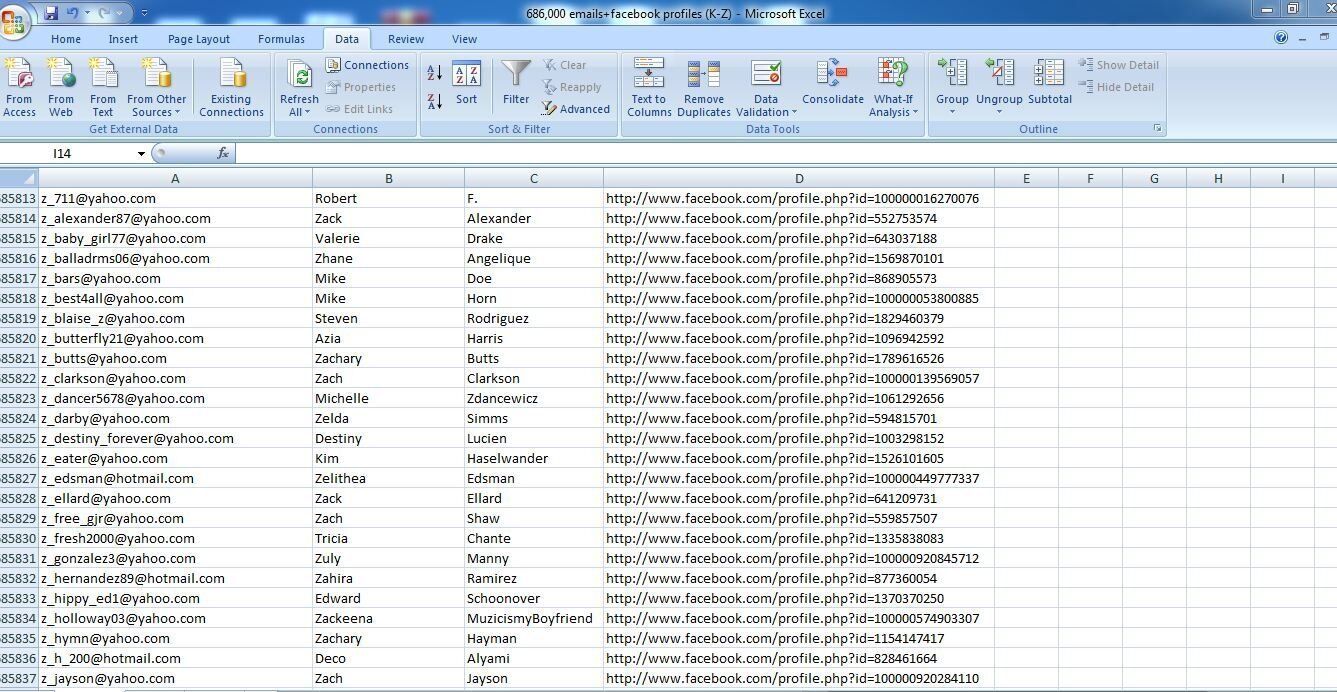Viewport: 1337px width, 692px height.
Task: Expand the Refresh All dropdown arrow
Action: (299, 106)
